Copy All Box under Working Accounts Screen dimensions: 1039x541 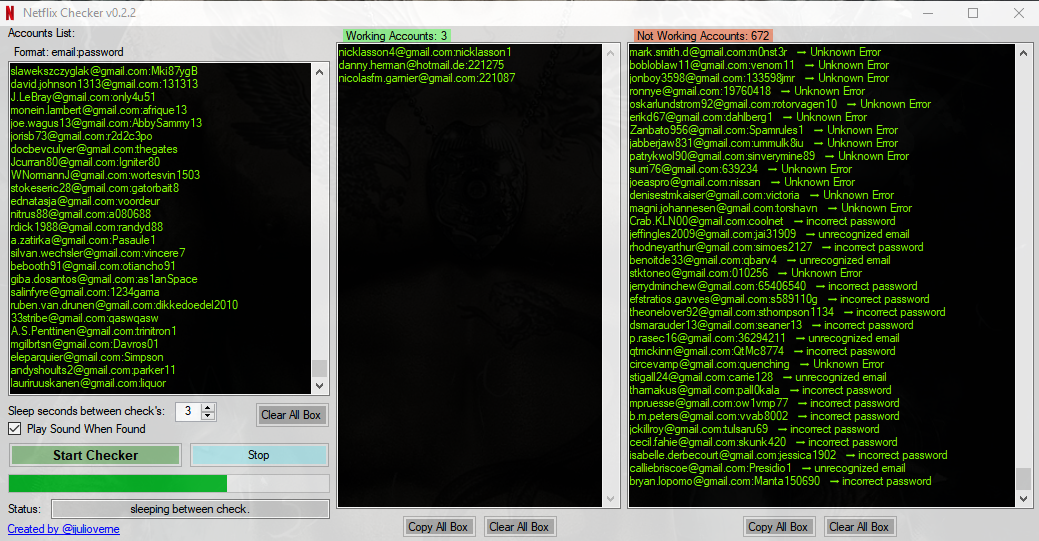pyautogui.click(x=438, y=527)
